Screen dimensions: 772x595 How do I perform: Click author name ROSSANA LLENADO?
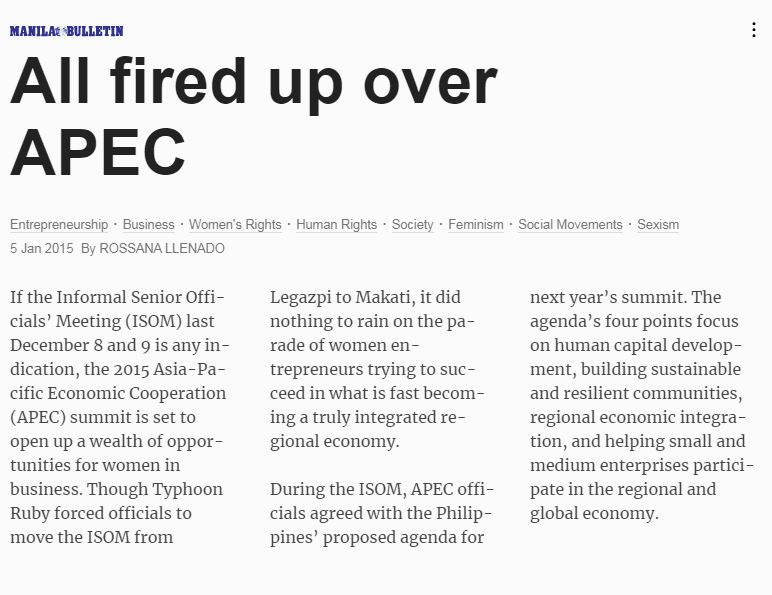[162, 248]
